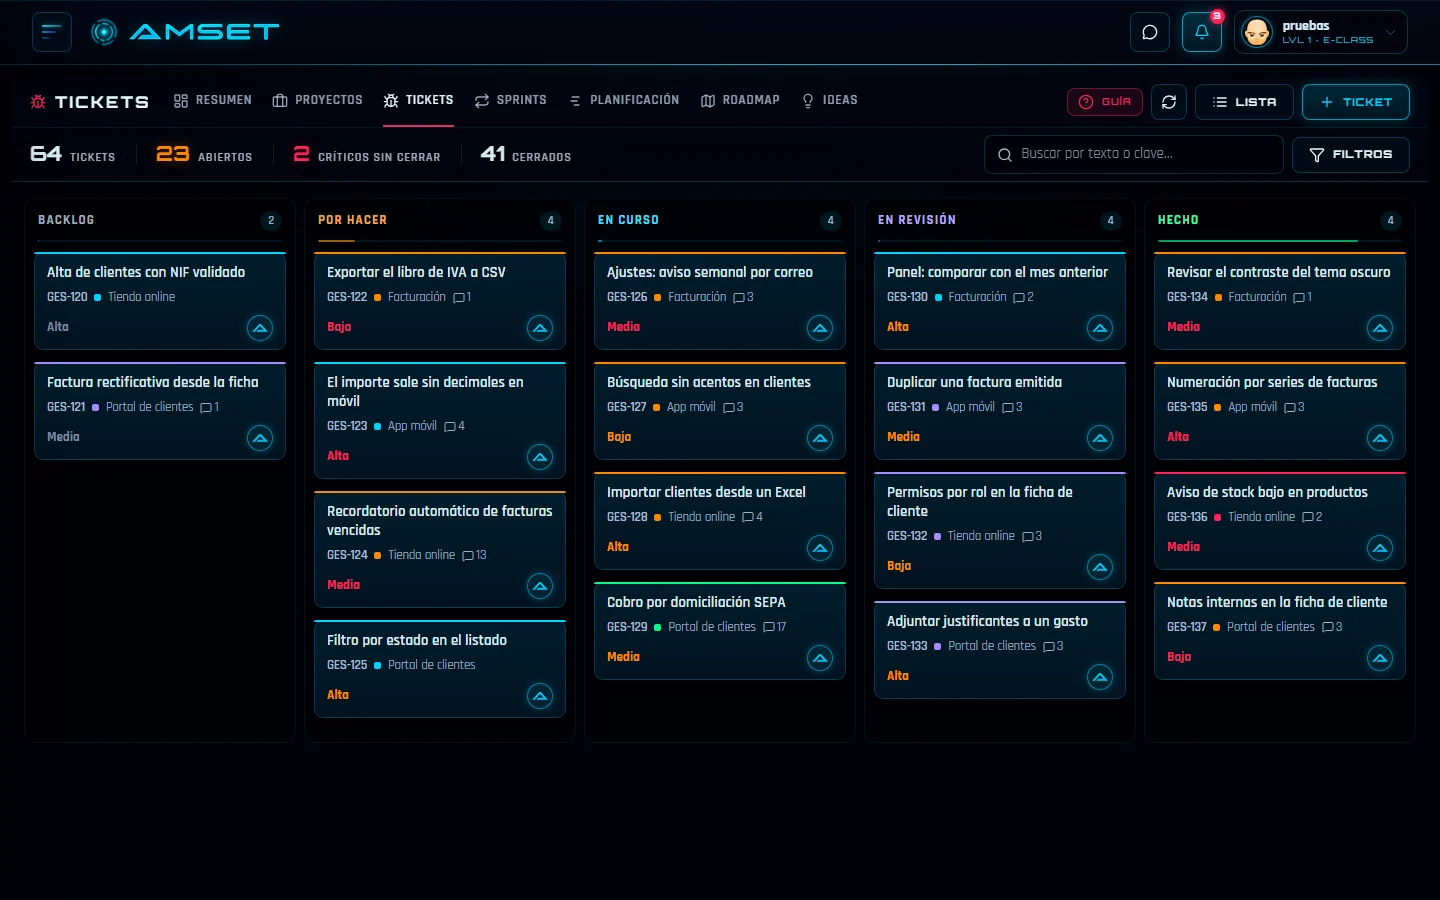Click the Guía help button
Viewport: 1440px width, 900px height.
pyautogui.click(x=1105, y=102)
